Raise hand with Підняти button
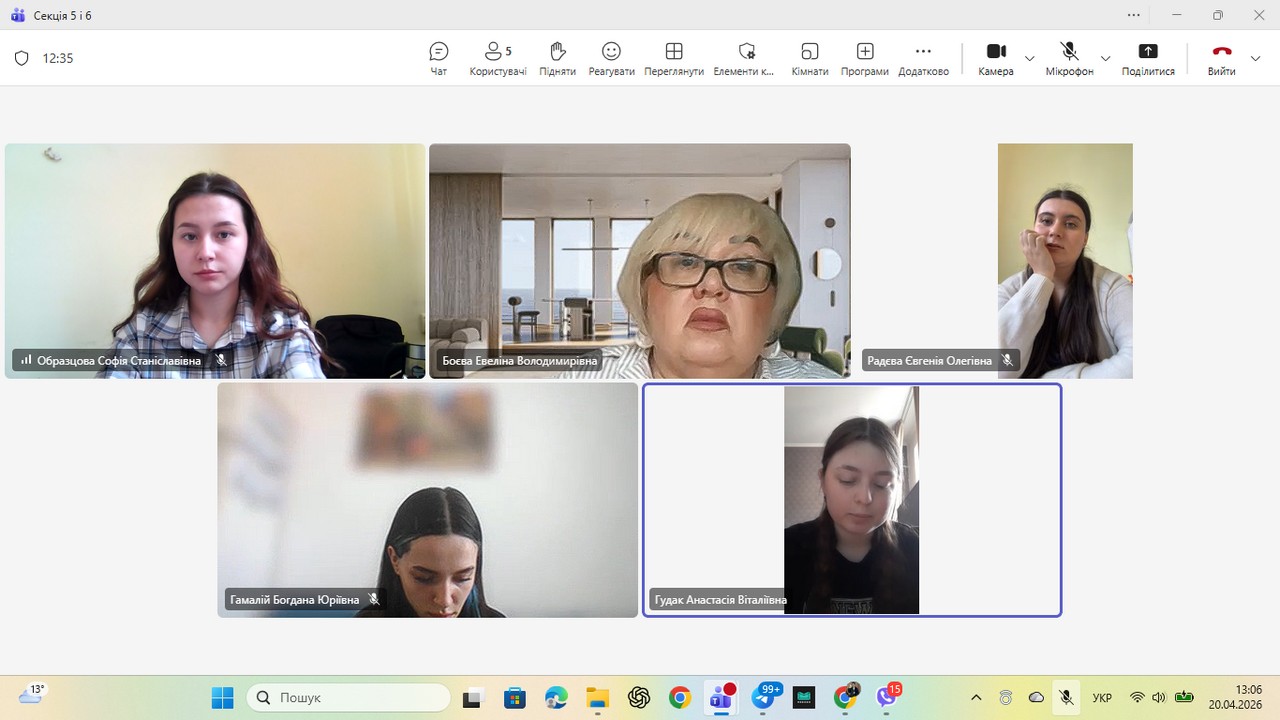Image resolution: width=1280 pixels, height=720 pixels. pyautogui.click(x=557, y=58)
